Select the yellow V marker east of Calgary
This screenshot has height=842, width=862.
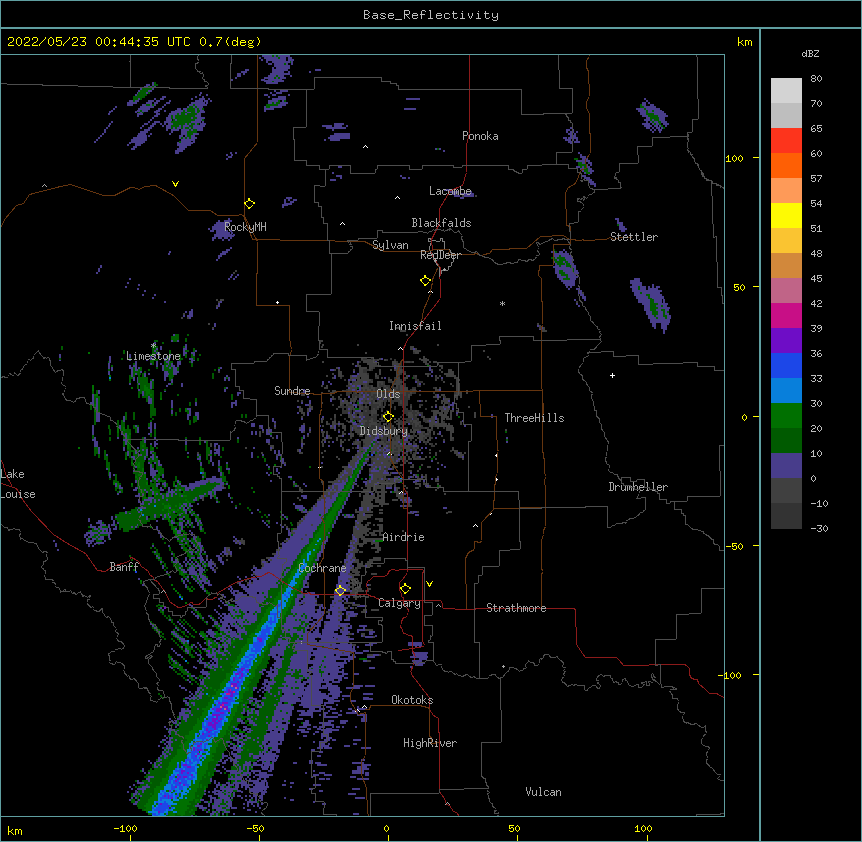click(429, 584)
